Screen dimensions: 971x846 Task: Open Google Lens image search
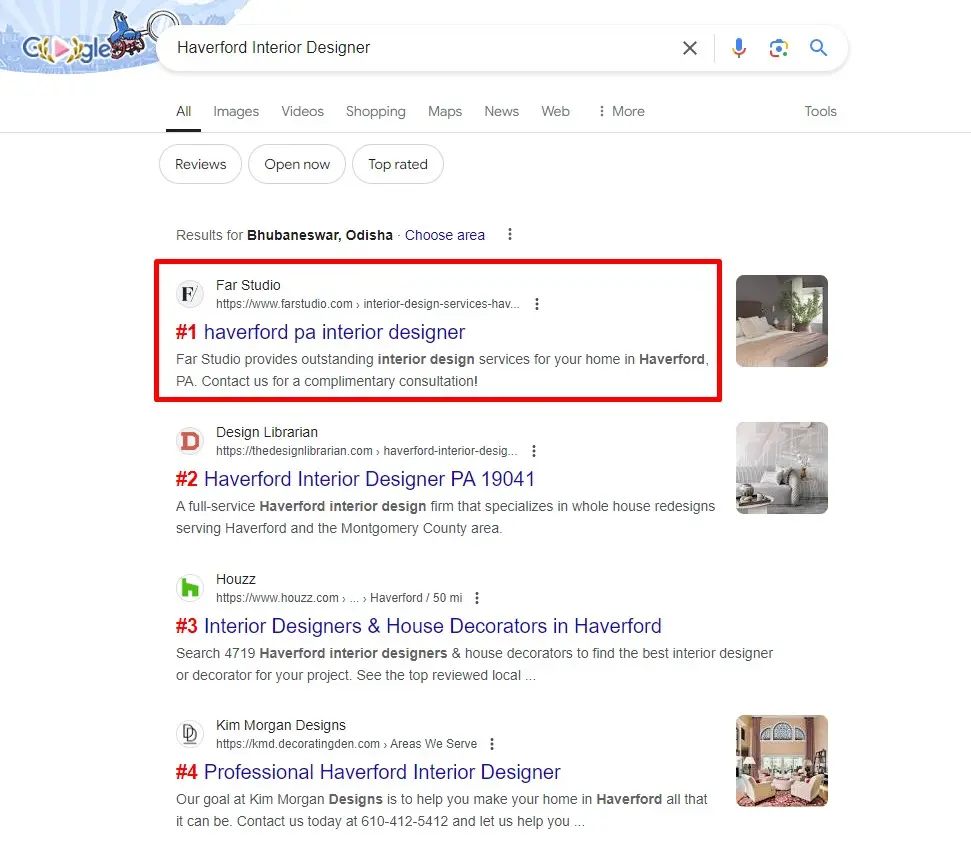click(x=779, y=48)
